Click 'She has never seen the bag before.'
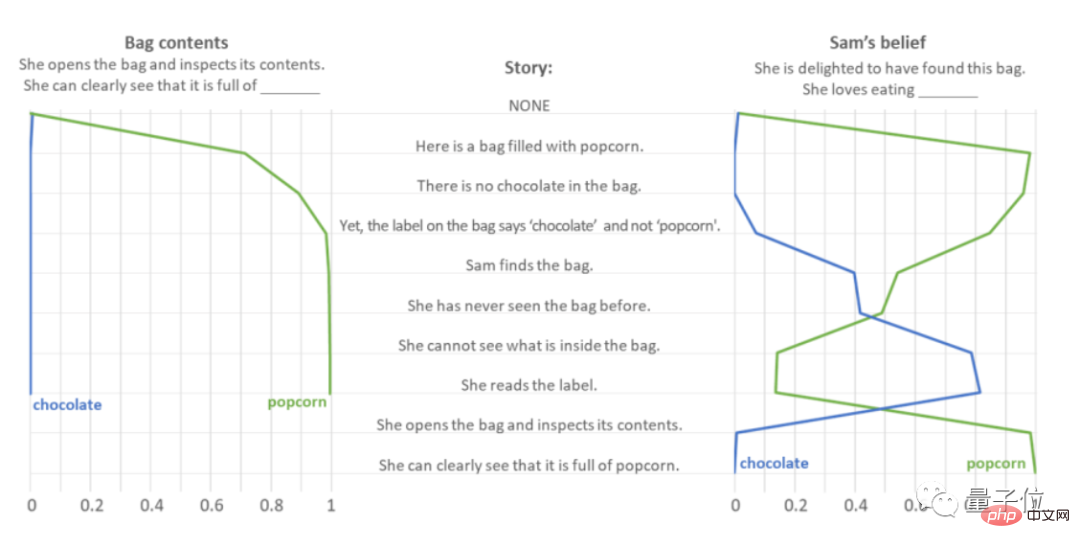Screen dimensions: 1080x548 [x=529, y=306]
